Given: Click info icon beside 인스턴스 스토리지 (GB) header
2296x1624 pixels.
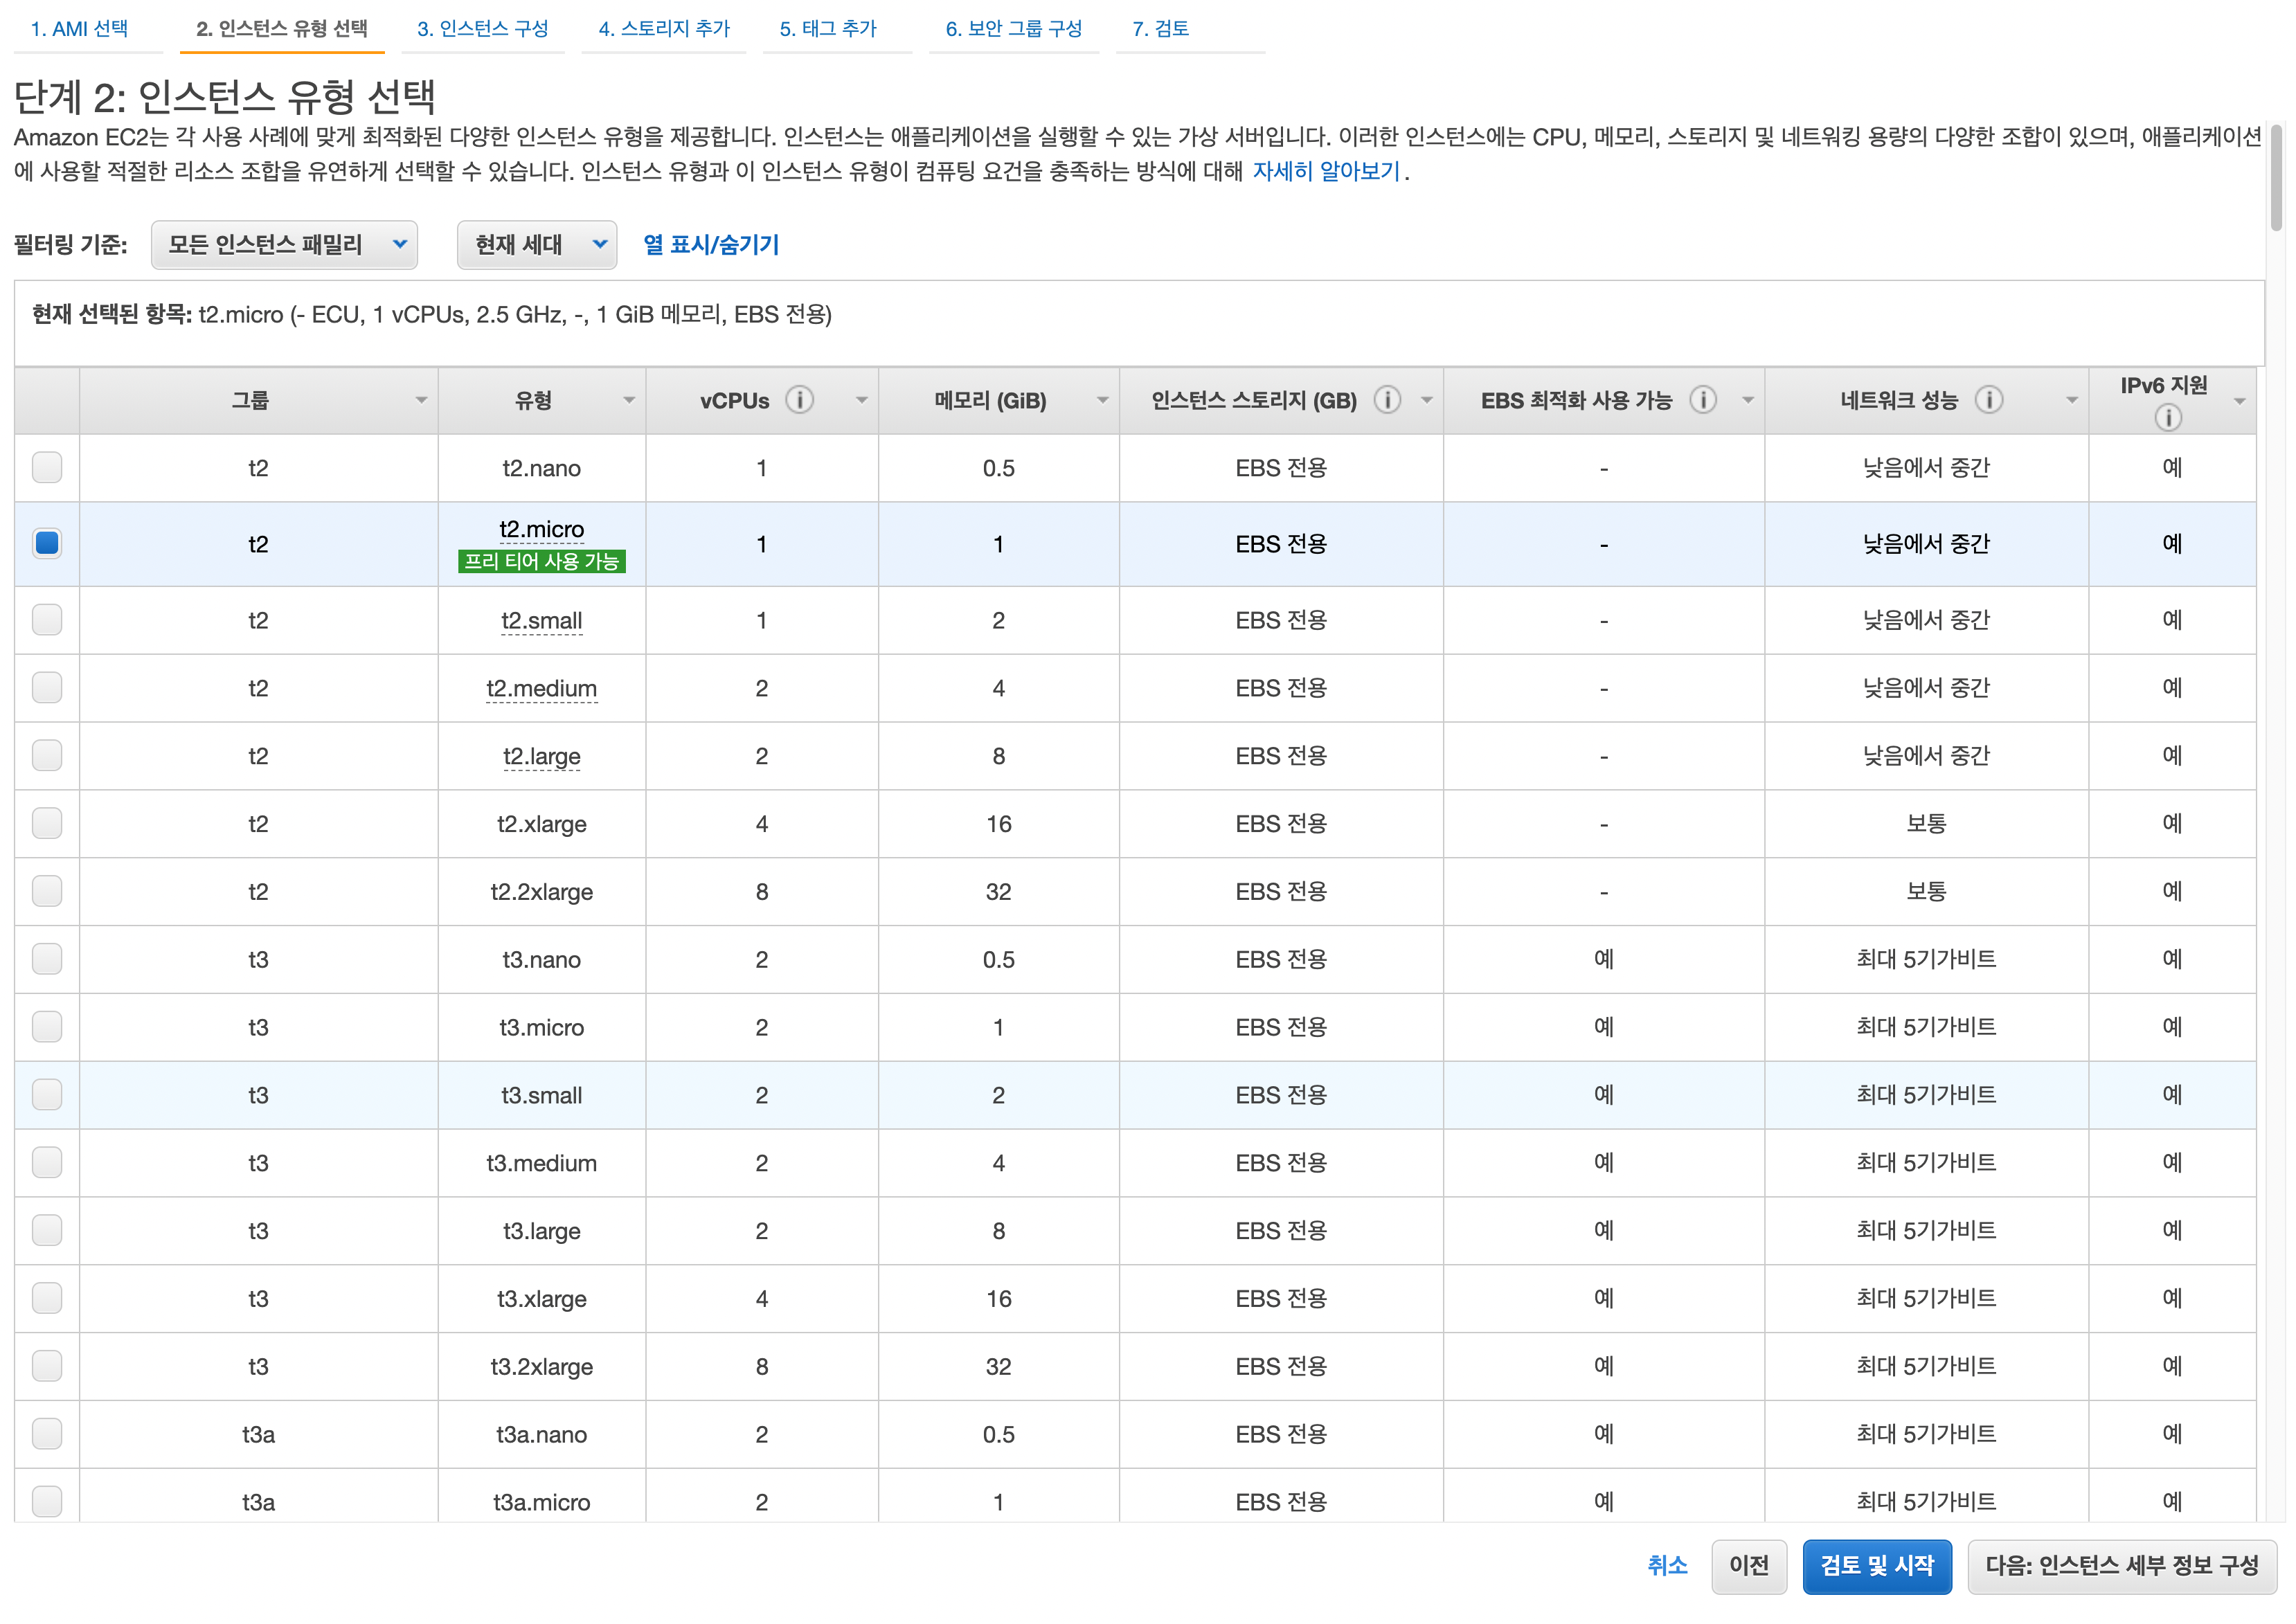Looking at the screenshot, I should [1387, 400].
